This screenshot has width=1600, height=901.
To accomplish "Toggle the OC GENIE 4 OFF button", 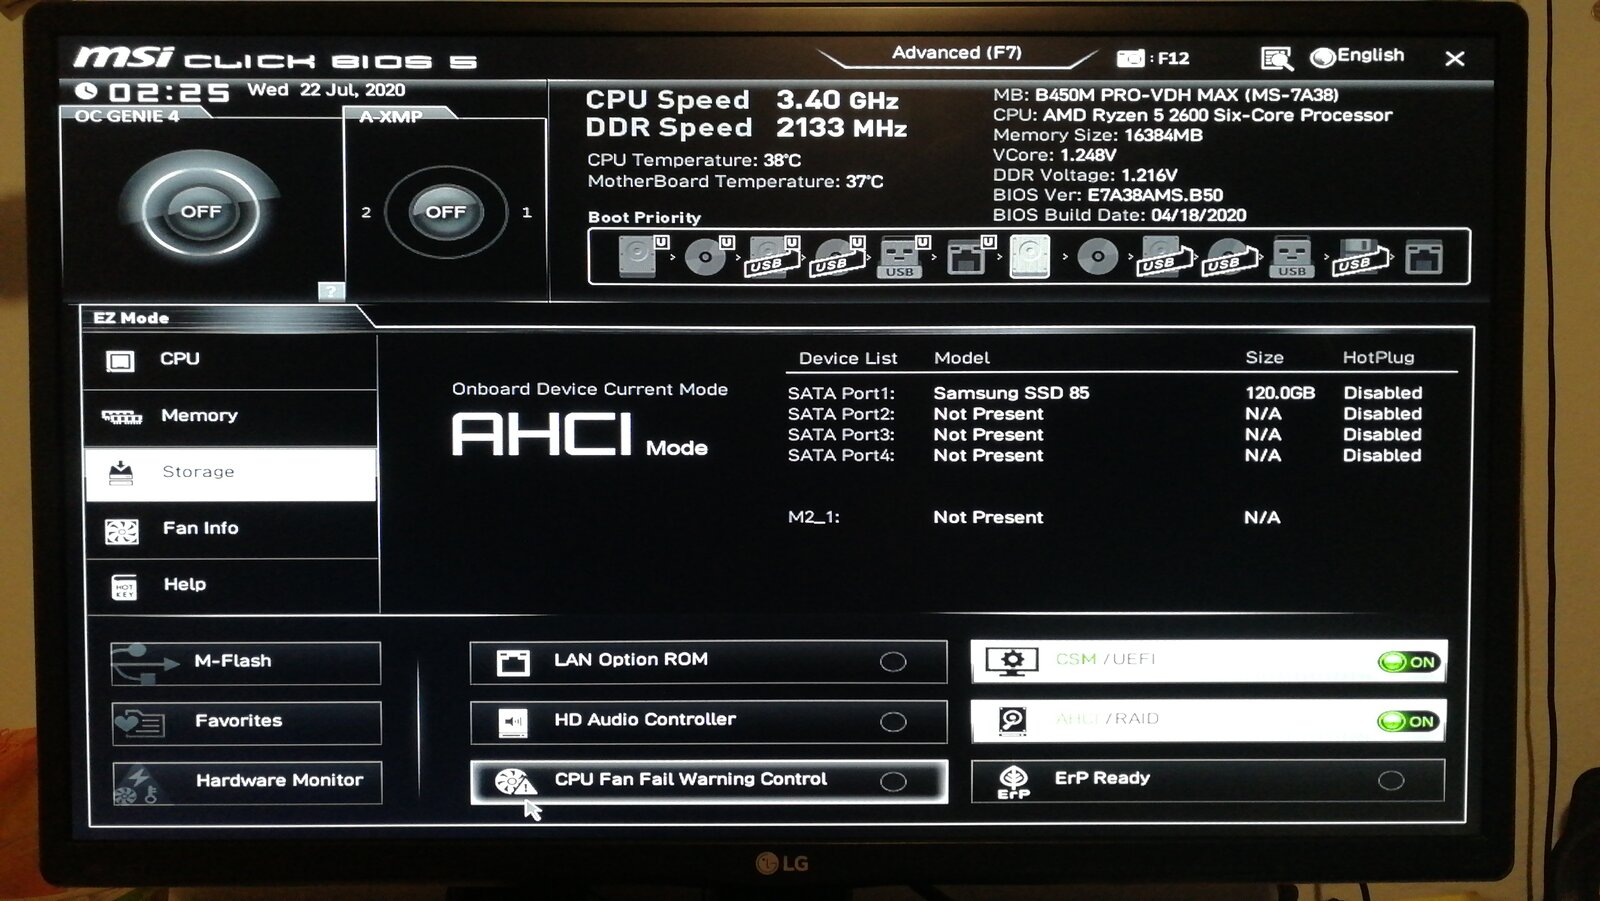I will 200,211.
